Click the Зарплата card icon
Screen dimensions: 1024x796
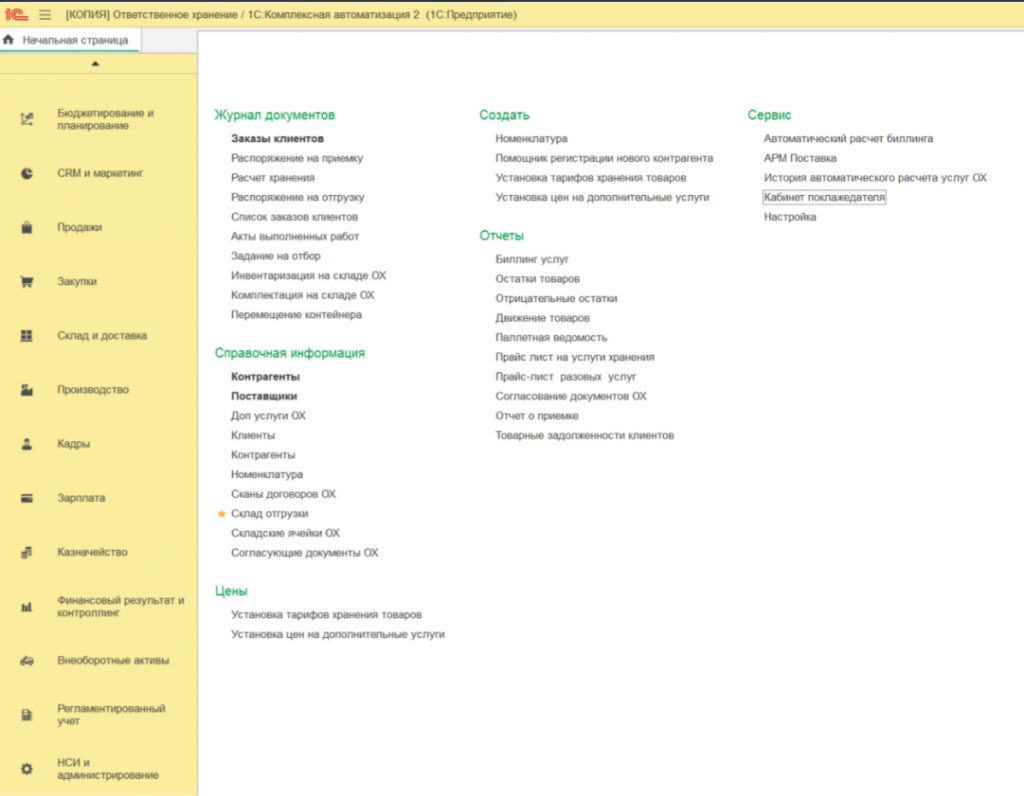(27, 499)
